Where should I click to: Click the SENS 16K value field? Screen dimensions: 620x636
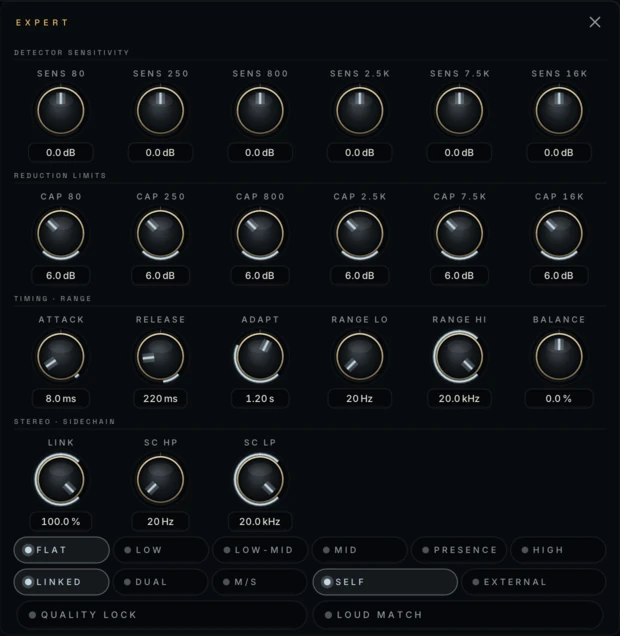coord(559,153)
